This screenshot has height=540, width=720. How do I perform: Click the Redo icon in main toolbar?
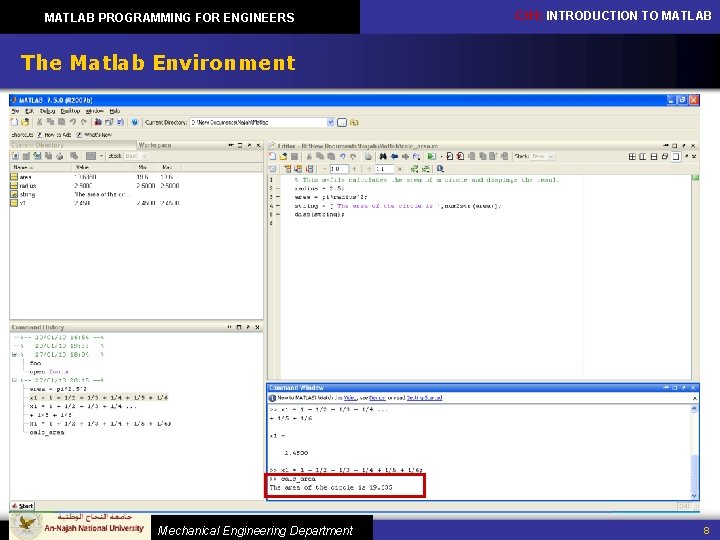click(x=84, y=122)
